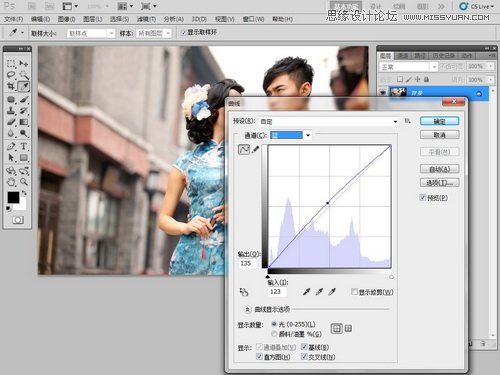This screenshot has height=375, width=500.
Task: Open the 文件(F) menu
Action: pyautogui.click(x=14, y=19)
